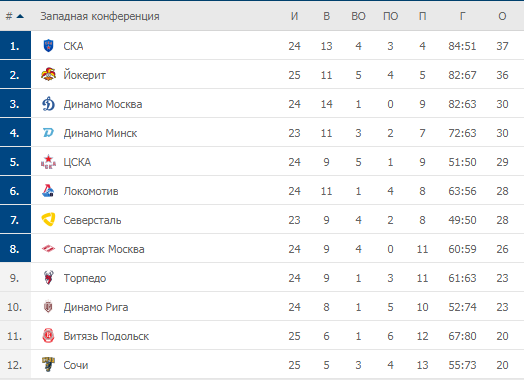The height and width of the screenshot is (380, 524).
Task: Click the Спартак Москва logo icon
Action: pos(48,249)
